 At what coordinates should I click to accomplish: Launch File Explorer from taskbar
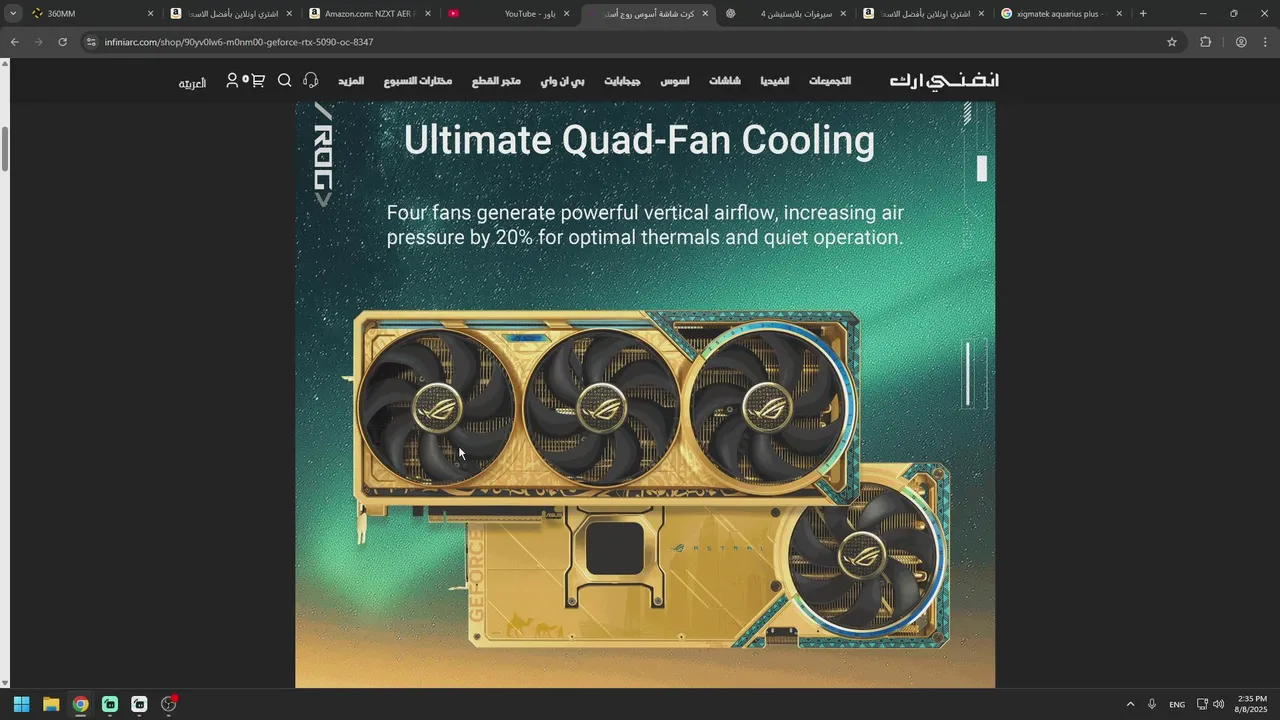[x=51, y=704]
